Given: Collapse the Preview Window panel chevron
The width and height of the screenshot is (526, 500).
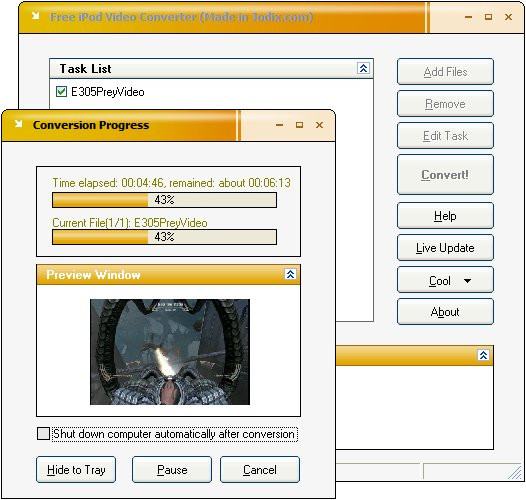Looking at the screenshot, I should coord(291,274).
